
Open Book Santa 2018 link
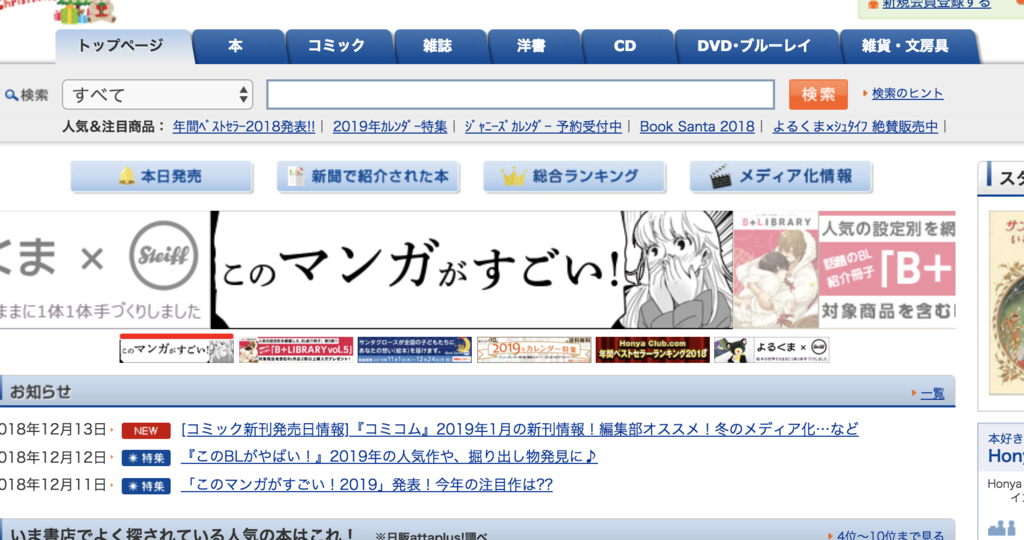(697, 127)
